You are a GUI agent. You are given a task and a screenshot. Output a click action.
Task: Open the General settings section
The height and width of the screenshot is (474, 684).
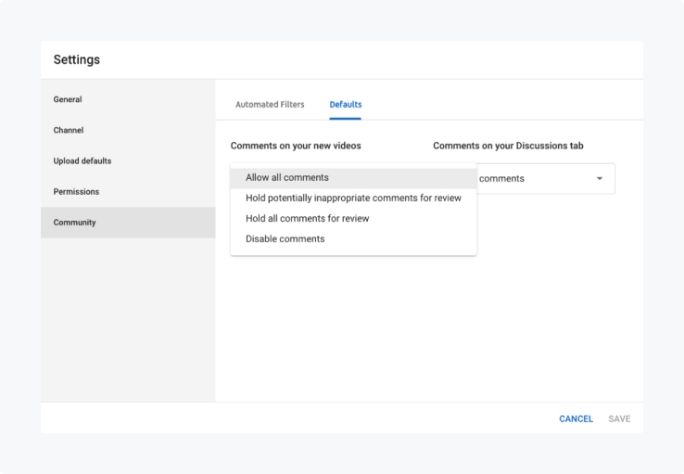pyautogui.click(x=68, y=99)
